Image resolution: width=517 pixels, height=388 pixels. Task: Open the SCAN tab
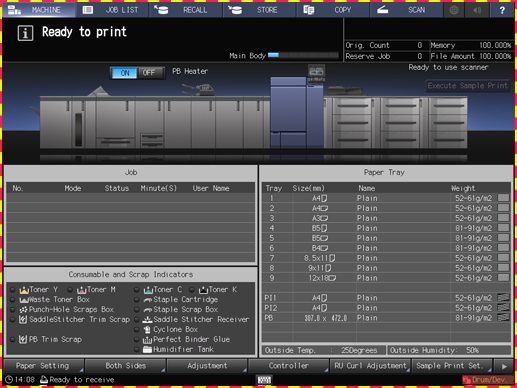406,10
